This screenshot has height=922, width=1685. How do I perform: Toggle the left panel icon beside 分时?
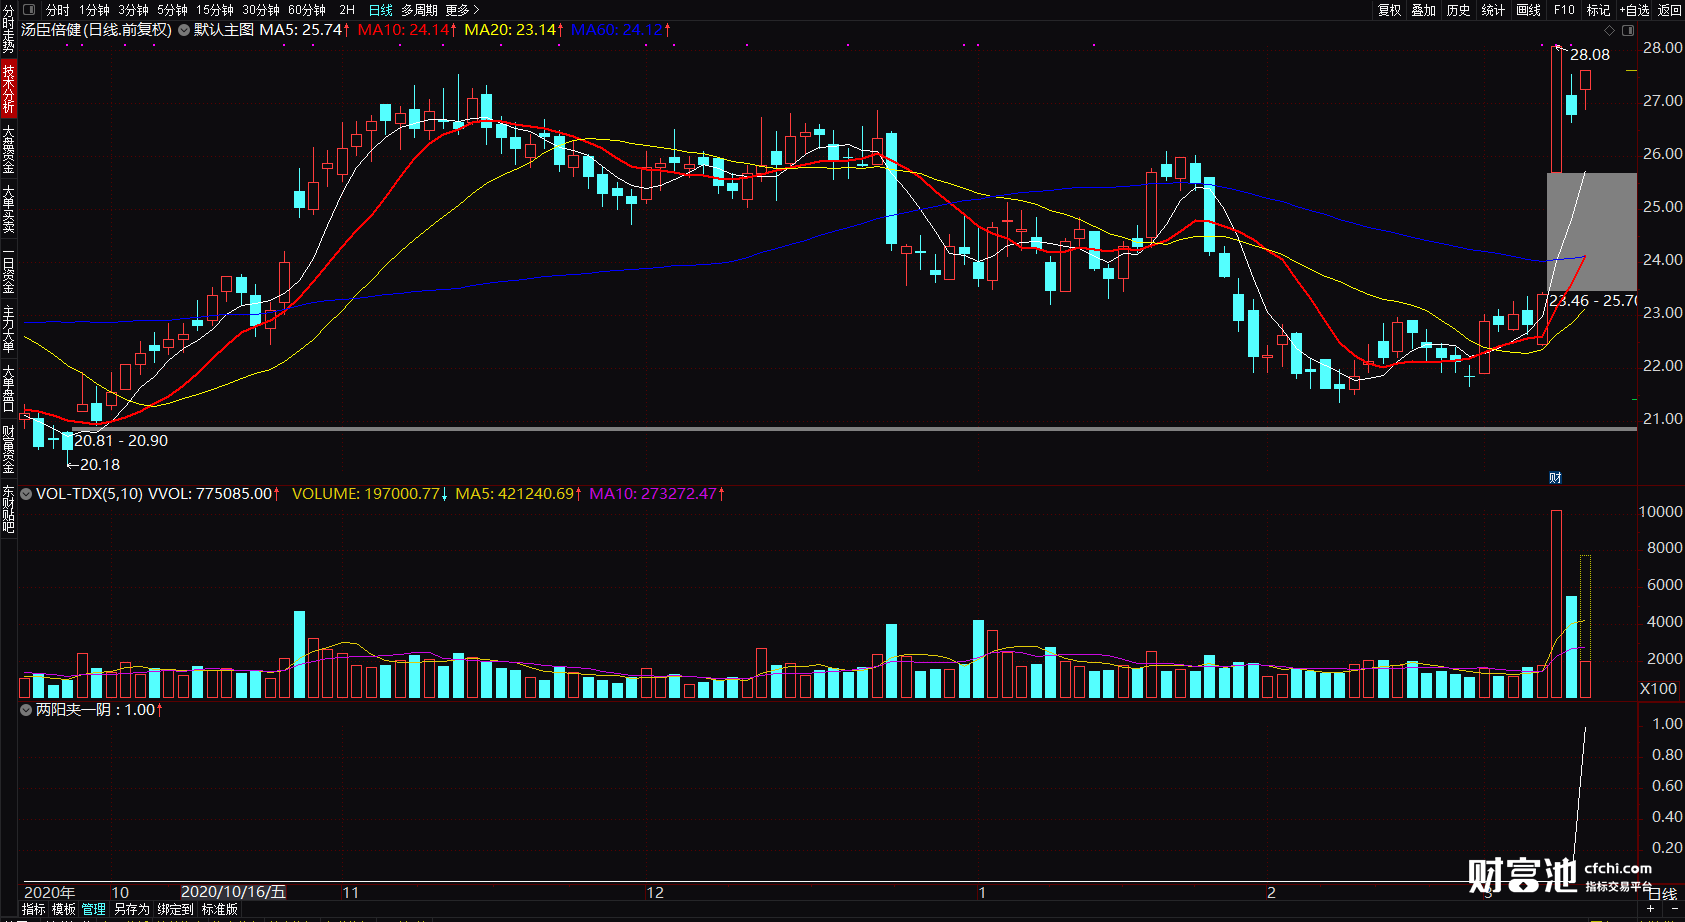pyautogui.click(x=28, y=9)
